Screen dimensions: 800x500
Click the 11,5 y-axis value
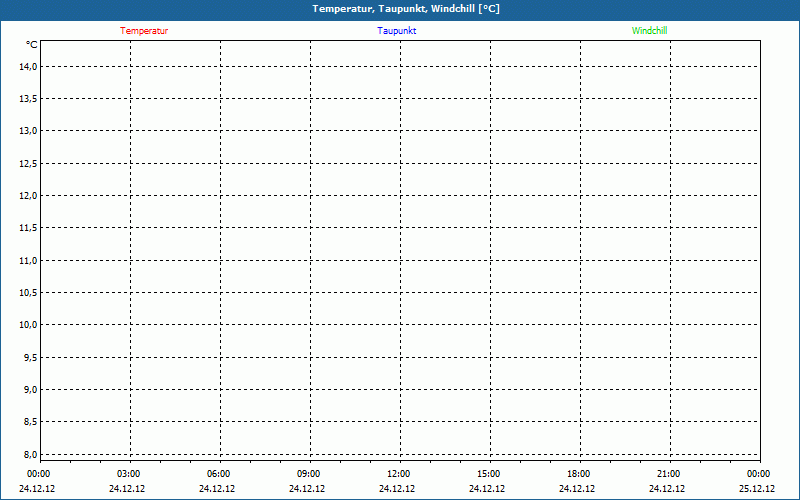pos(28,228)
